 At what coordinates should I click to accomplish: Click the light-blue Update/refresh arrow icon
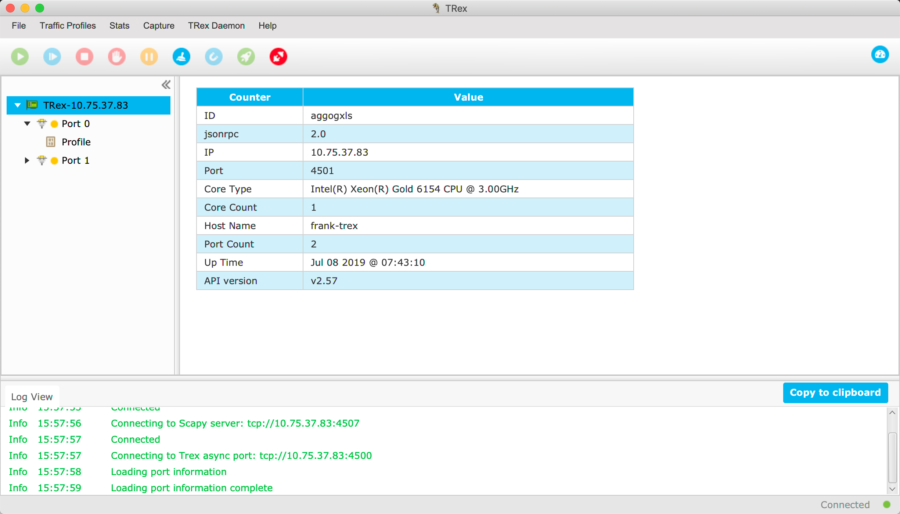tap(214, 56)
